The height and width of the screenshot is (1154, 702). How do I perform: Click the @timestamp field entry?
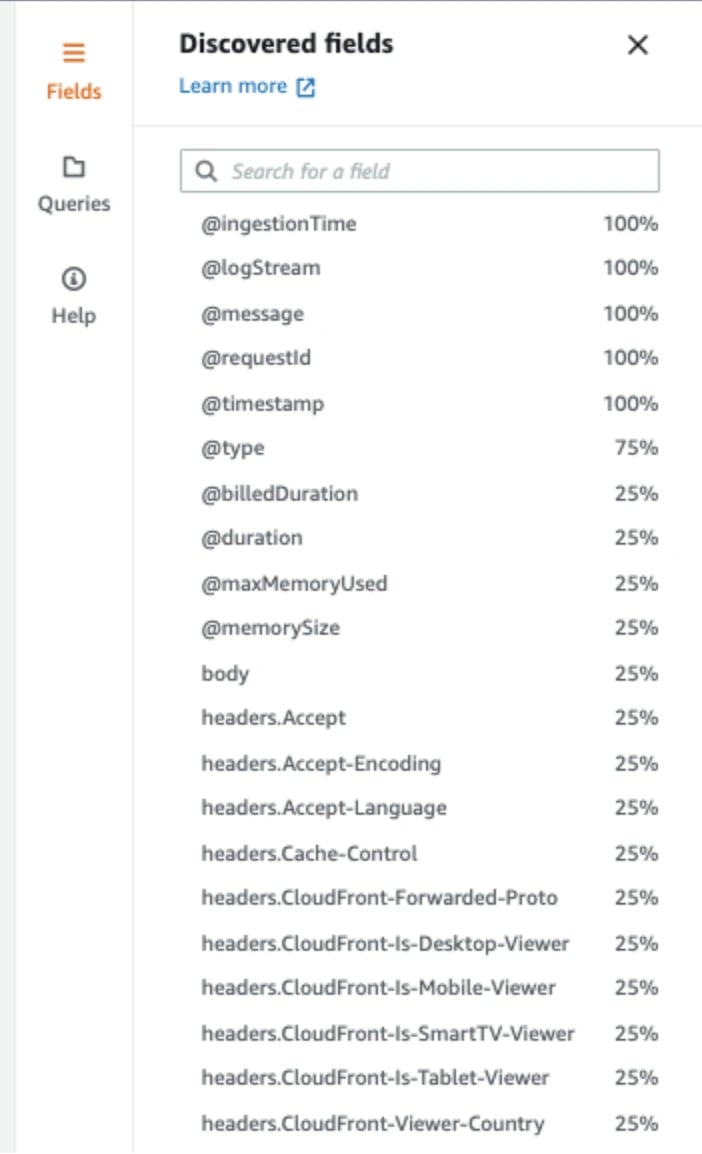[x=262, y=404]
